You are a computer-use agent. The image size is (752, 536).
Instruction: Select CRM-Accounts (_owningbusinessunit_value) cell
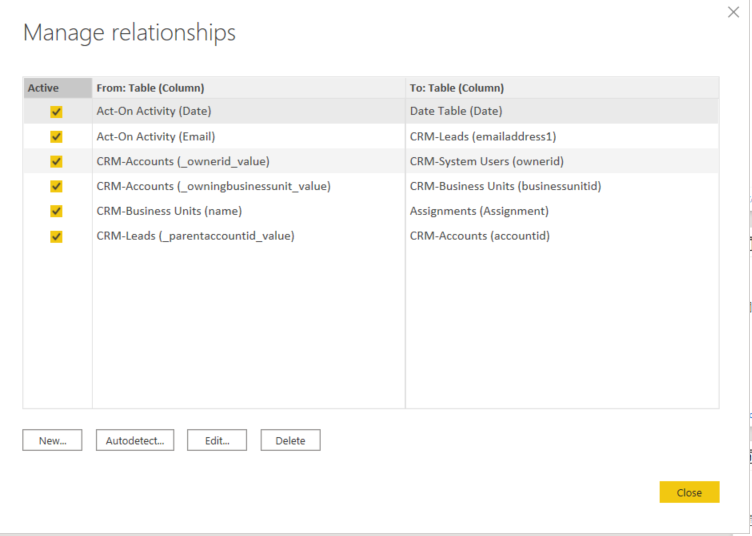click(248, 186)
